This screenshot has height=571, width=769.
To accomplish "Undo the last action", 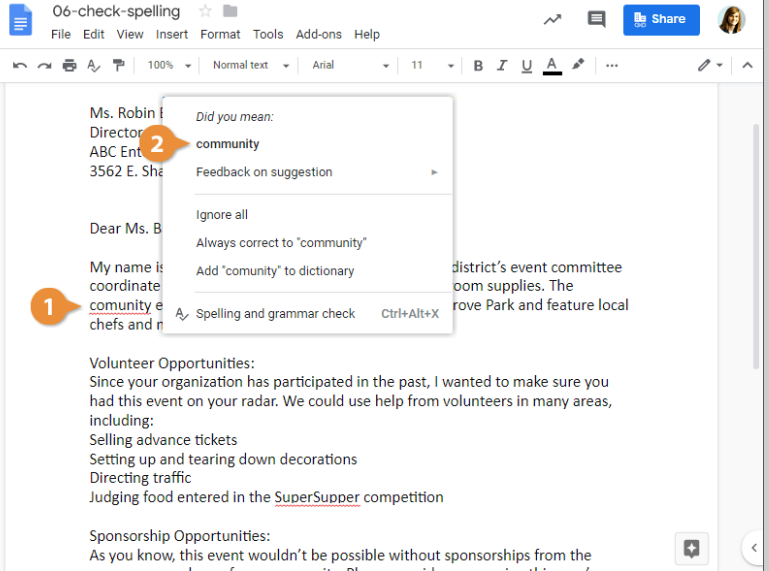I will point(20,65).
